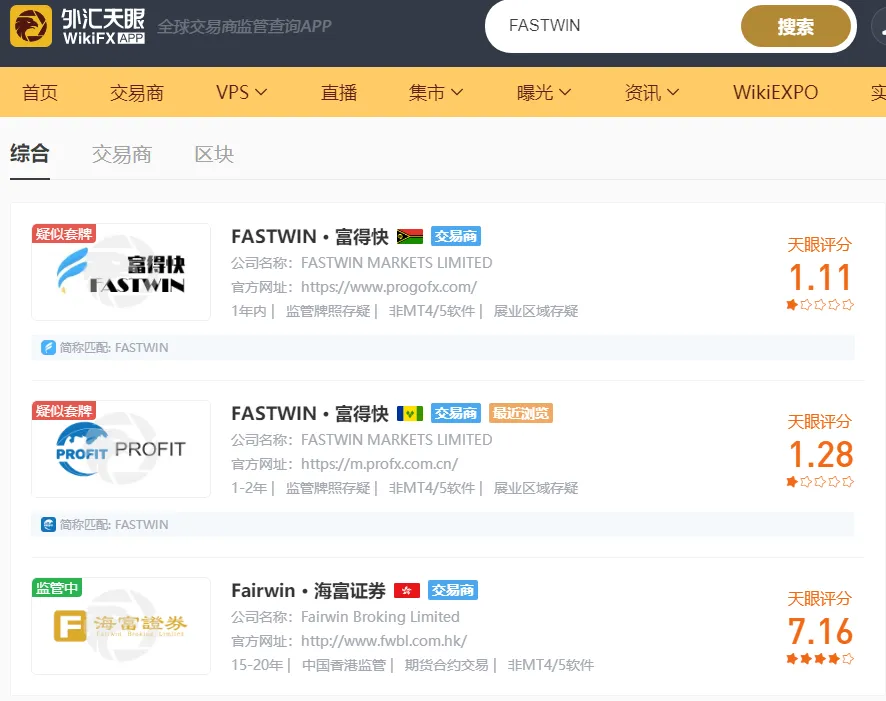Click the 1.11 rating score
The image size is (886, 701).
820,277
